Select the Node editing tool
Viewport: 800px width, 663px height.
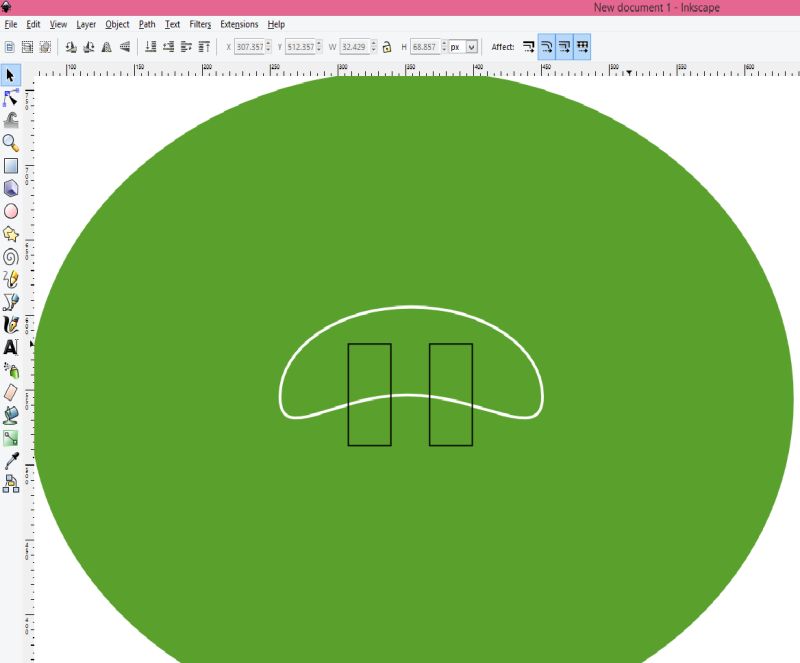(x=13, y=99)
